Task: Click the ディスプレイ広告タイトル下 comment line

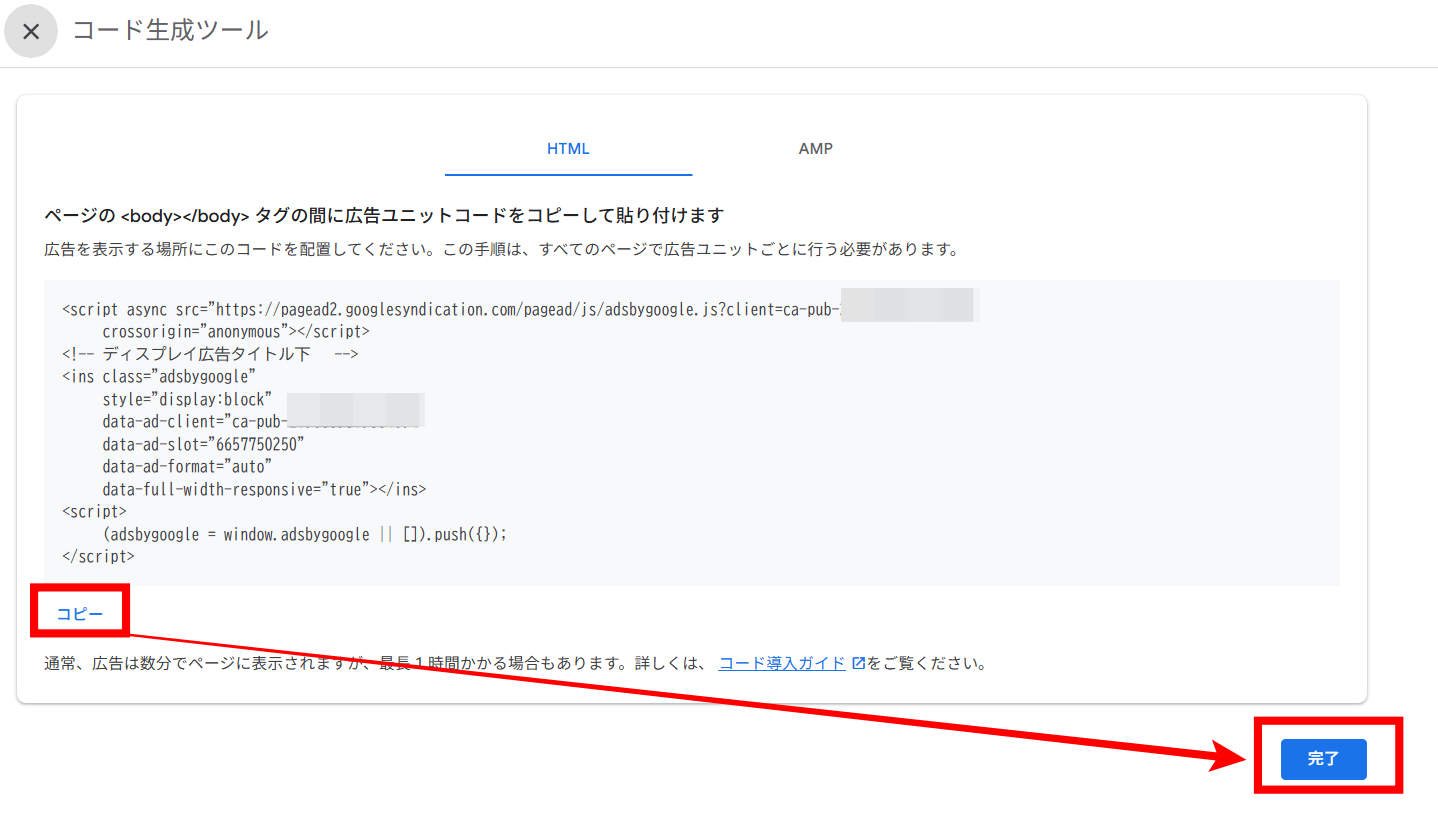Action: pos(210,354)
